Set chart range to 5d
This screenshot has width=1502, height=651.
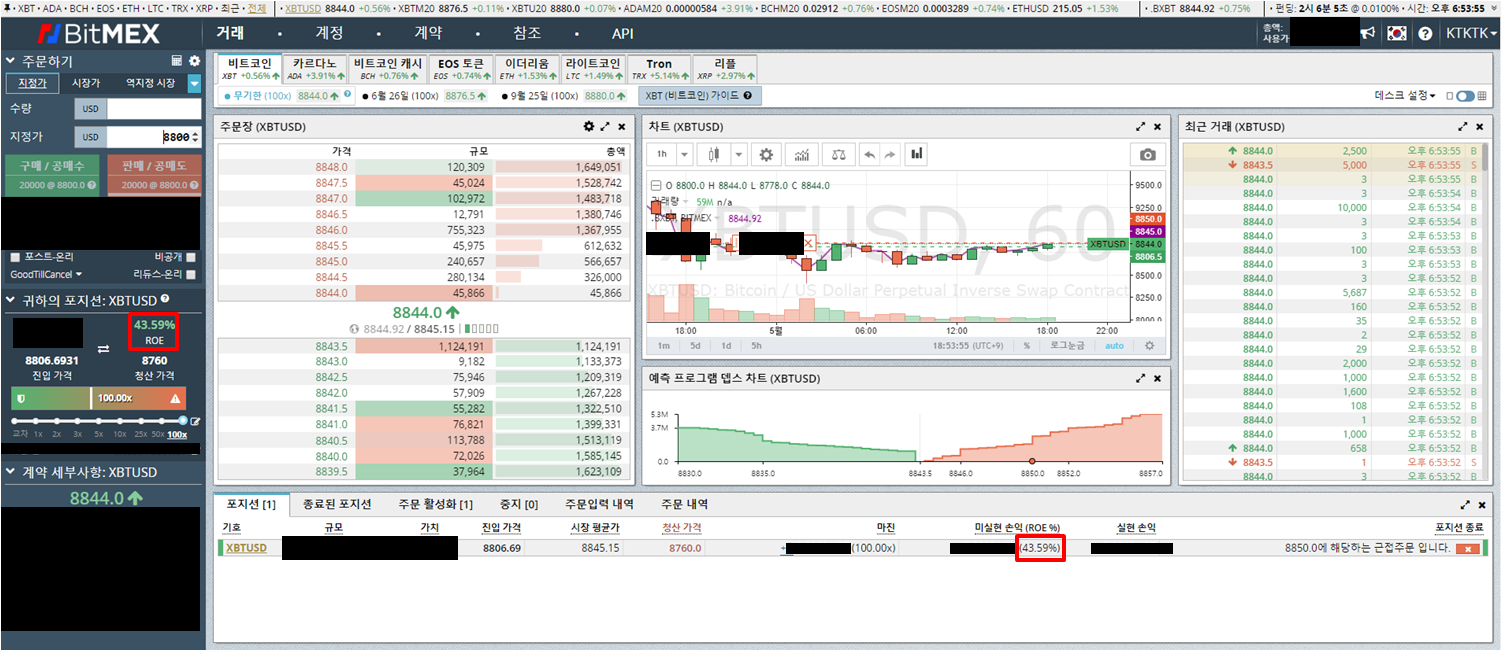(694, 345)
